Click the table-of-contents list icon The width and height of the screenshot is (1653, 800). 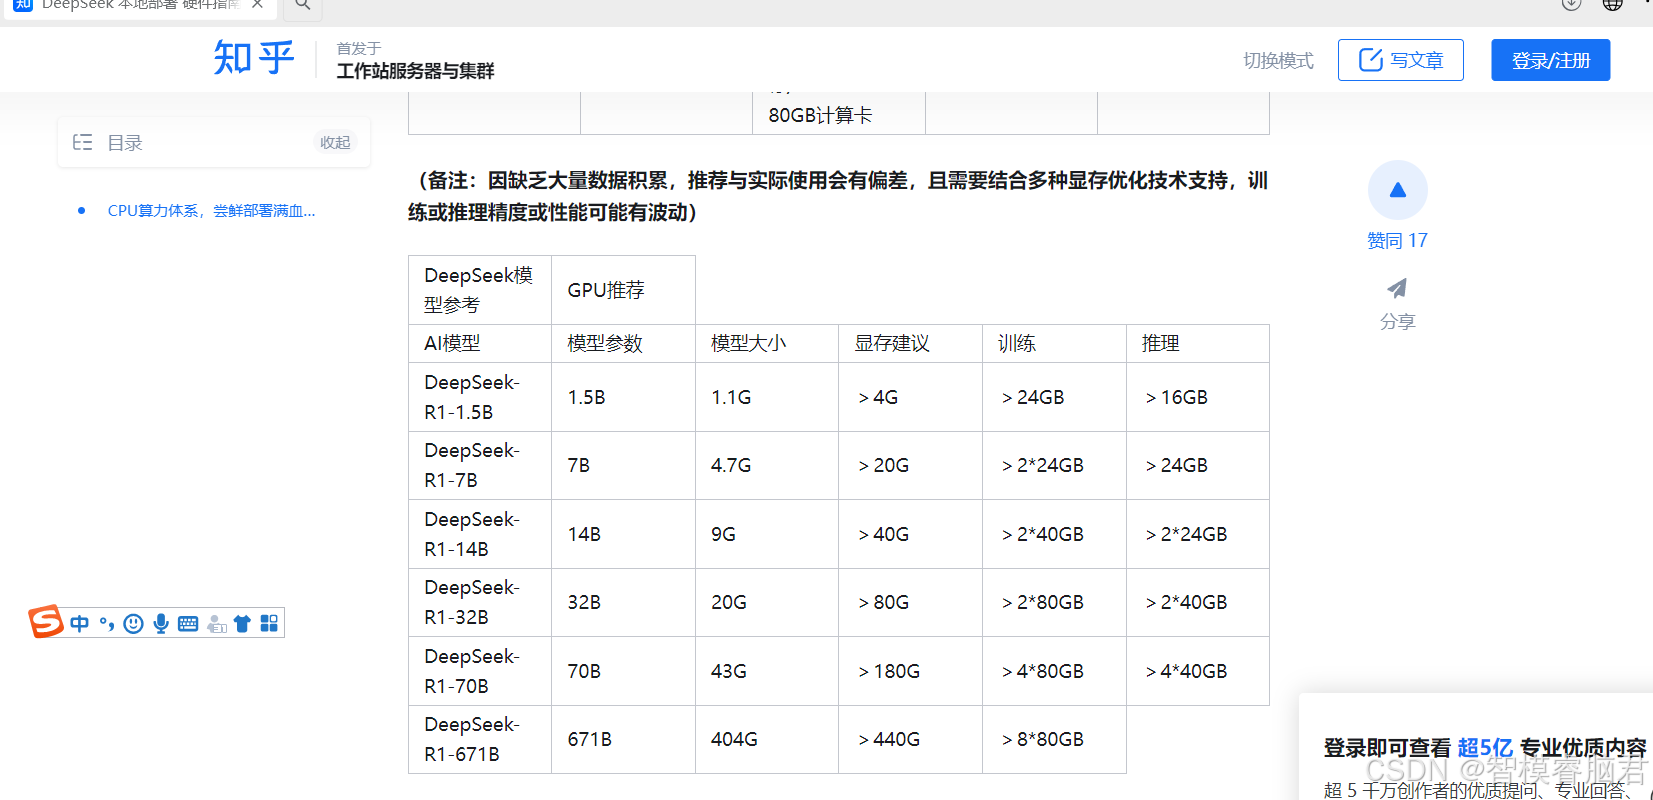(82, 143)
